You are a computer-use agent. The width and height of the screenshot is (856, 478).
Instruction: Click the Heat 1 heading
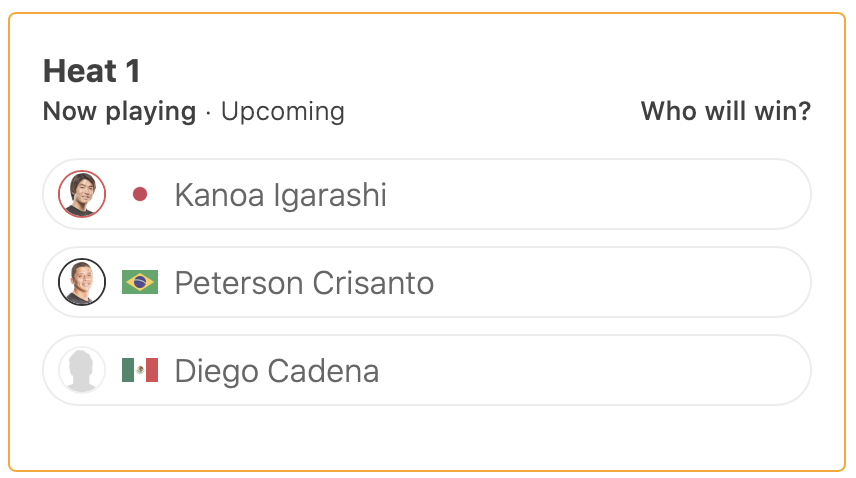(x=92, y=71)
